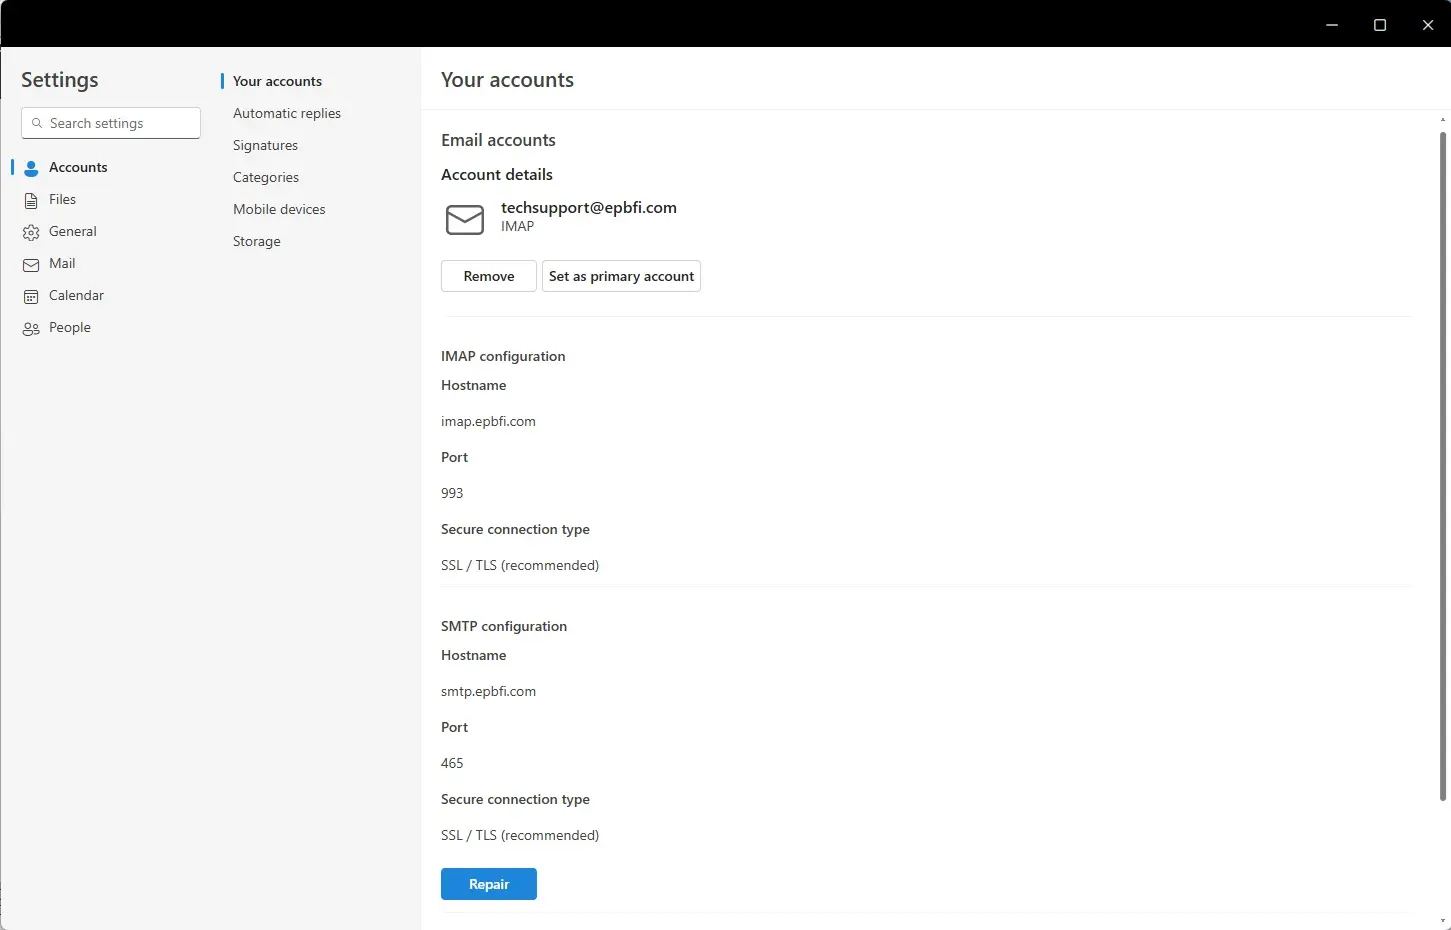Click the People icon in sidebar
This screenshot has width=1451, height=930.
click(31, 328)
